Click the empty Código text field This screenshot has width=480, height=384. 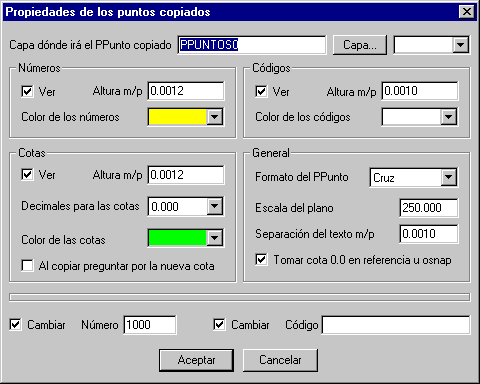pos(396,325)
